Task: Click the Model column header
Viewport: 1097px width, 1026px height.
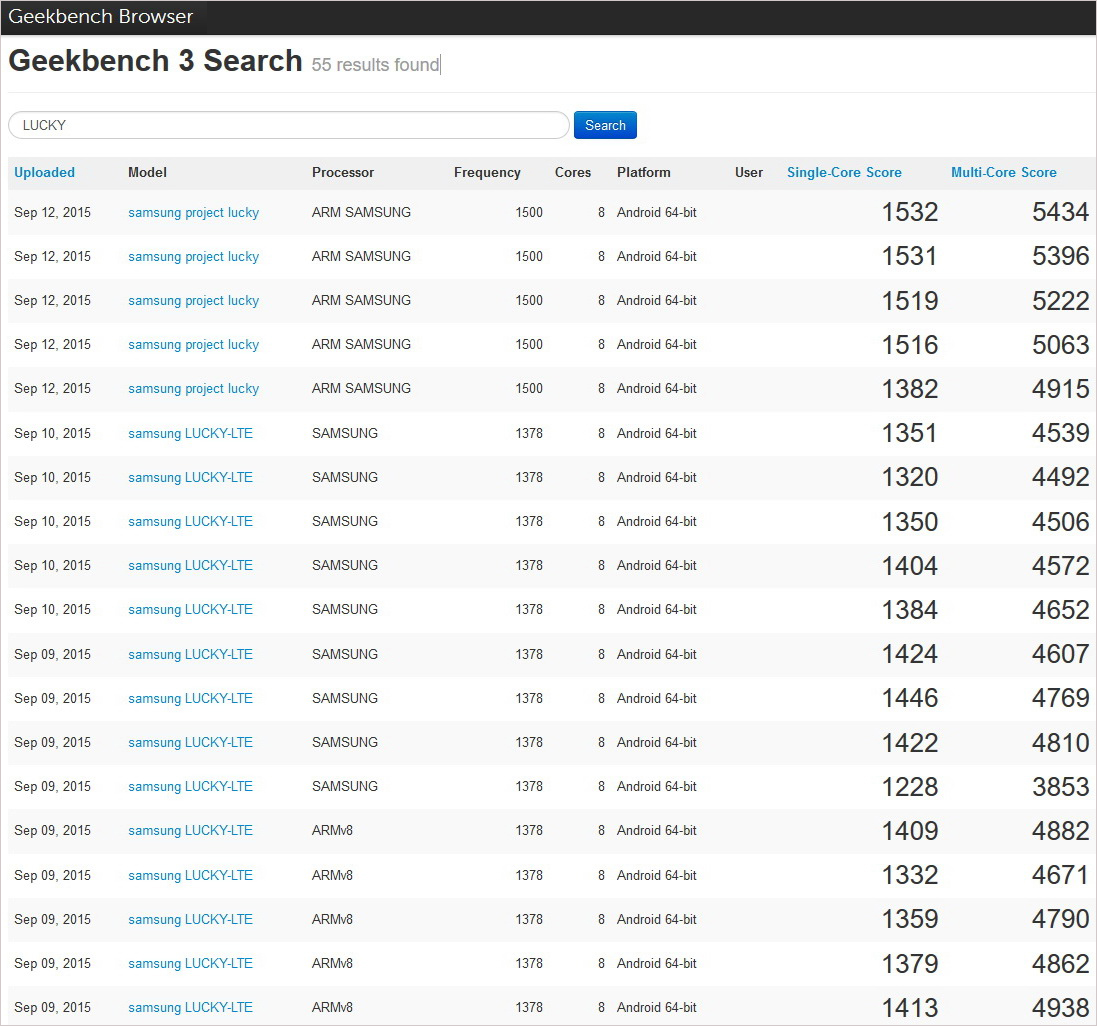Action: 147,172
